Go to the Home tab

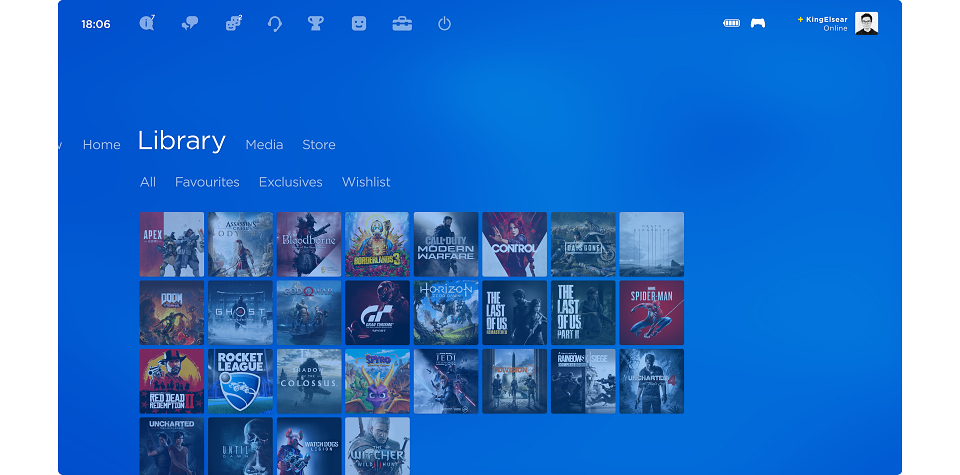102,145
